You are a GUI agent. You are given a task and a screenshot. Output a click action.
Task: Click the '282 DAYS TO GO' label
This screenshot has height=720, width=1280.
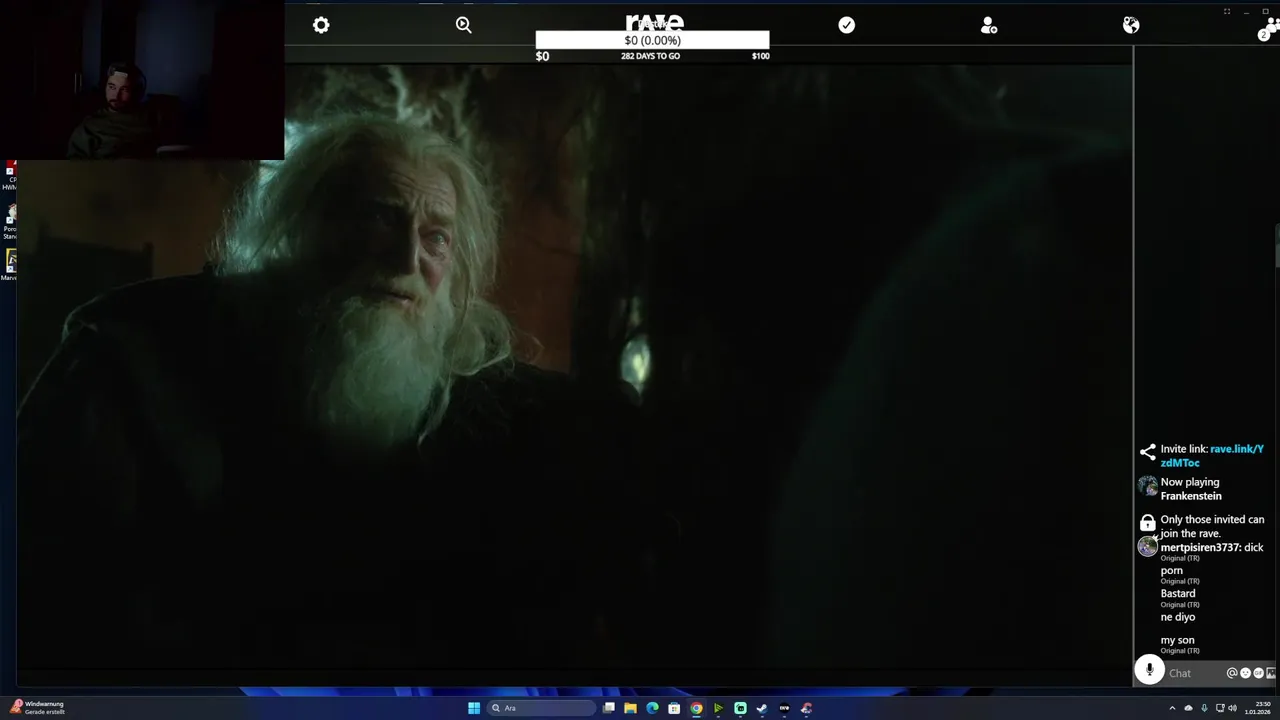[x=650, y=56]
